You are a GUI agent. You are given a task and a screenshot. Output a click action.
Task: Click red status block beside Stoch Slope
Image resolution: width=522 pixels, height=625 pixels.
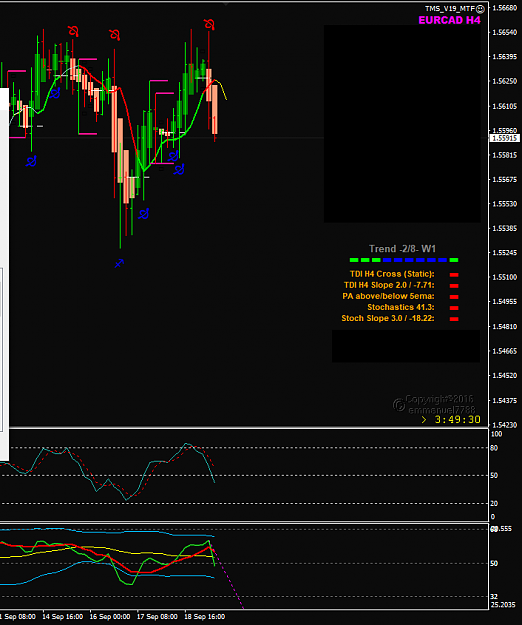coord(454,319)
